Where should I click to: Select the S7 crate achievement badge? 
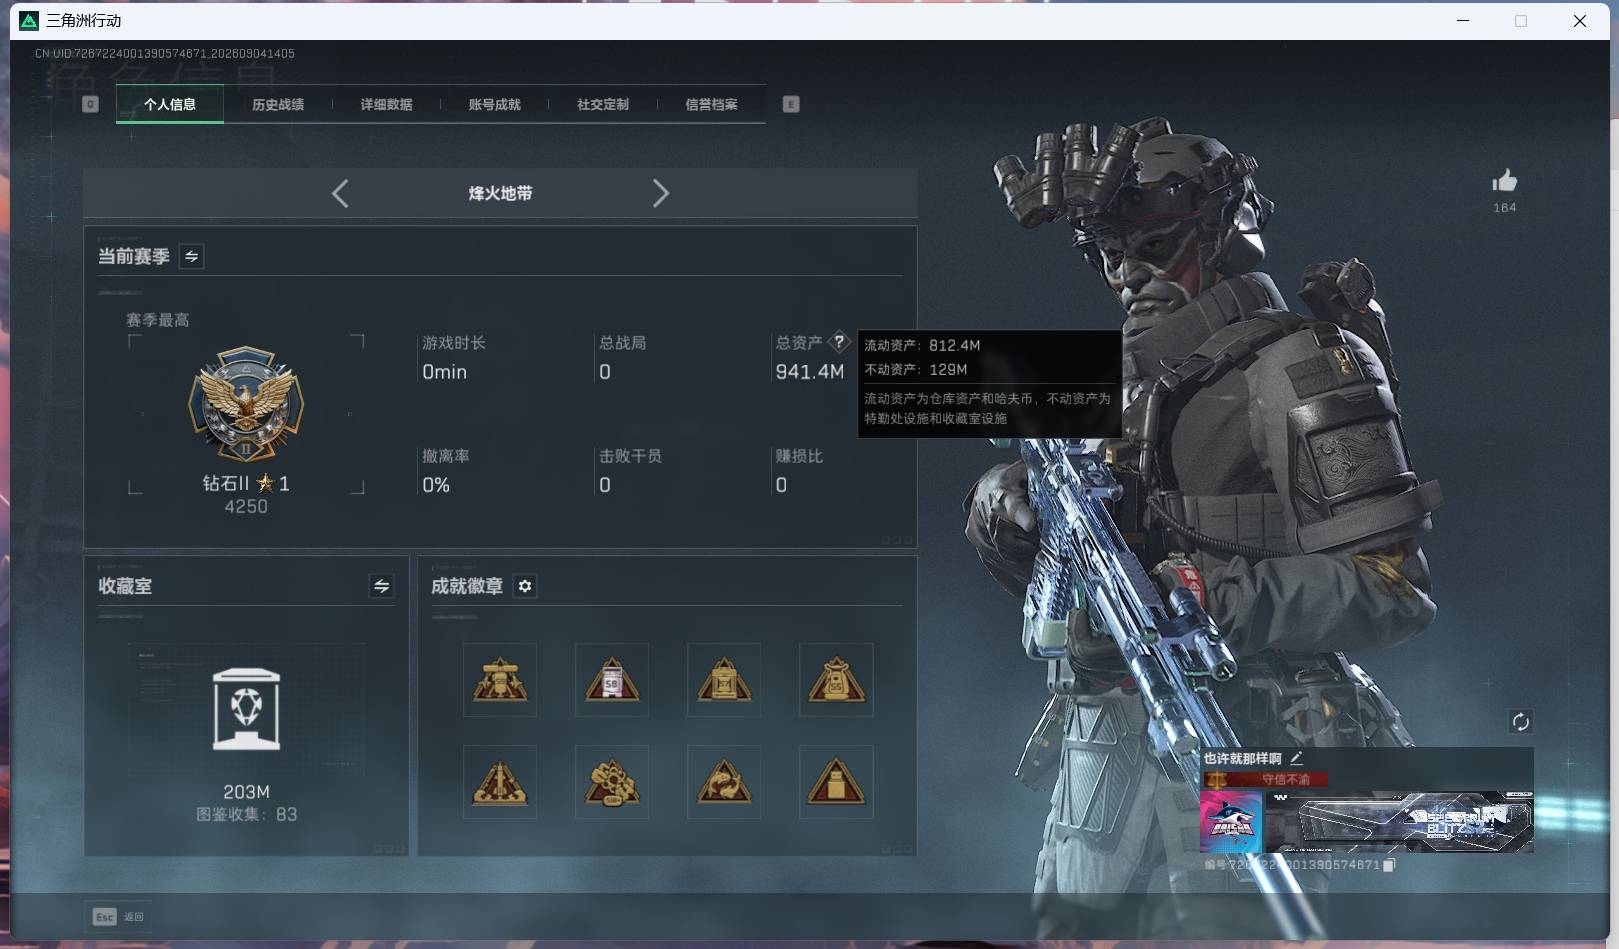724,680
